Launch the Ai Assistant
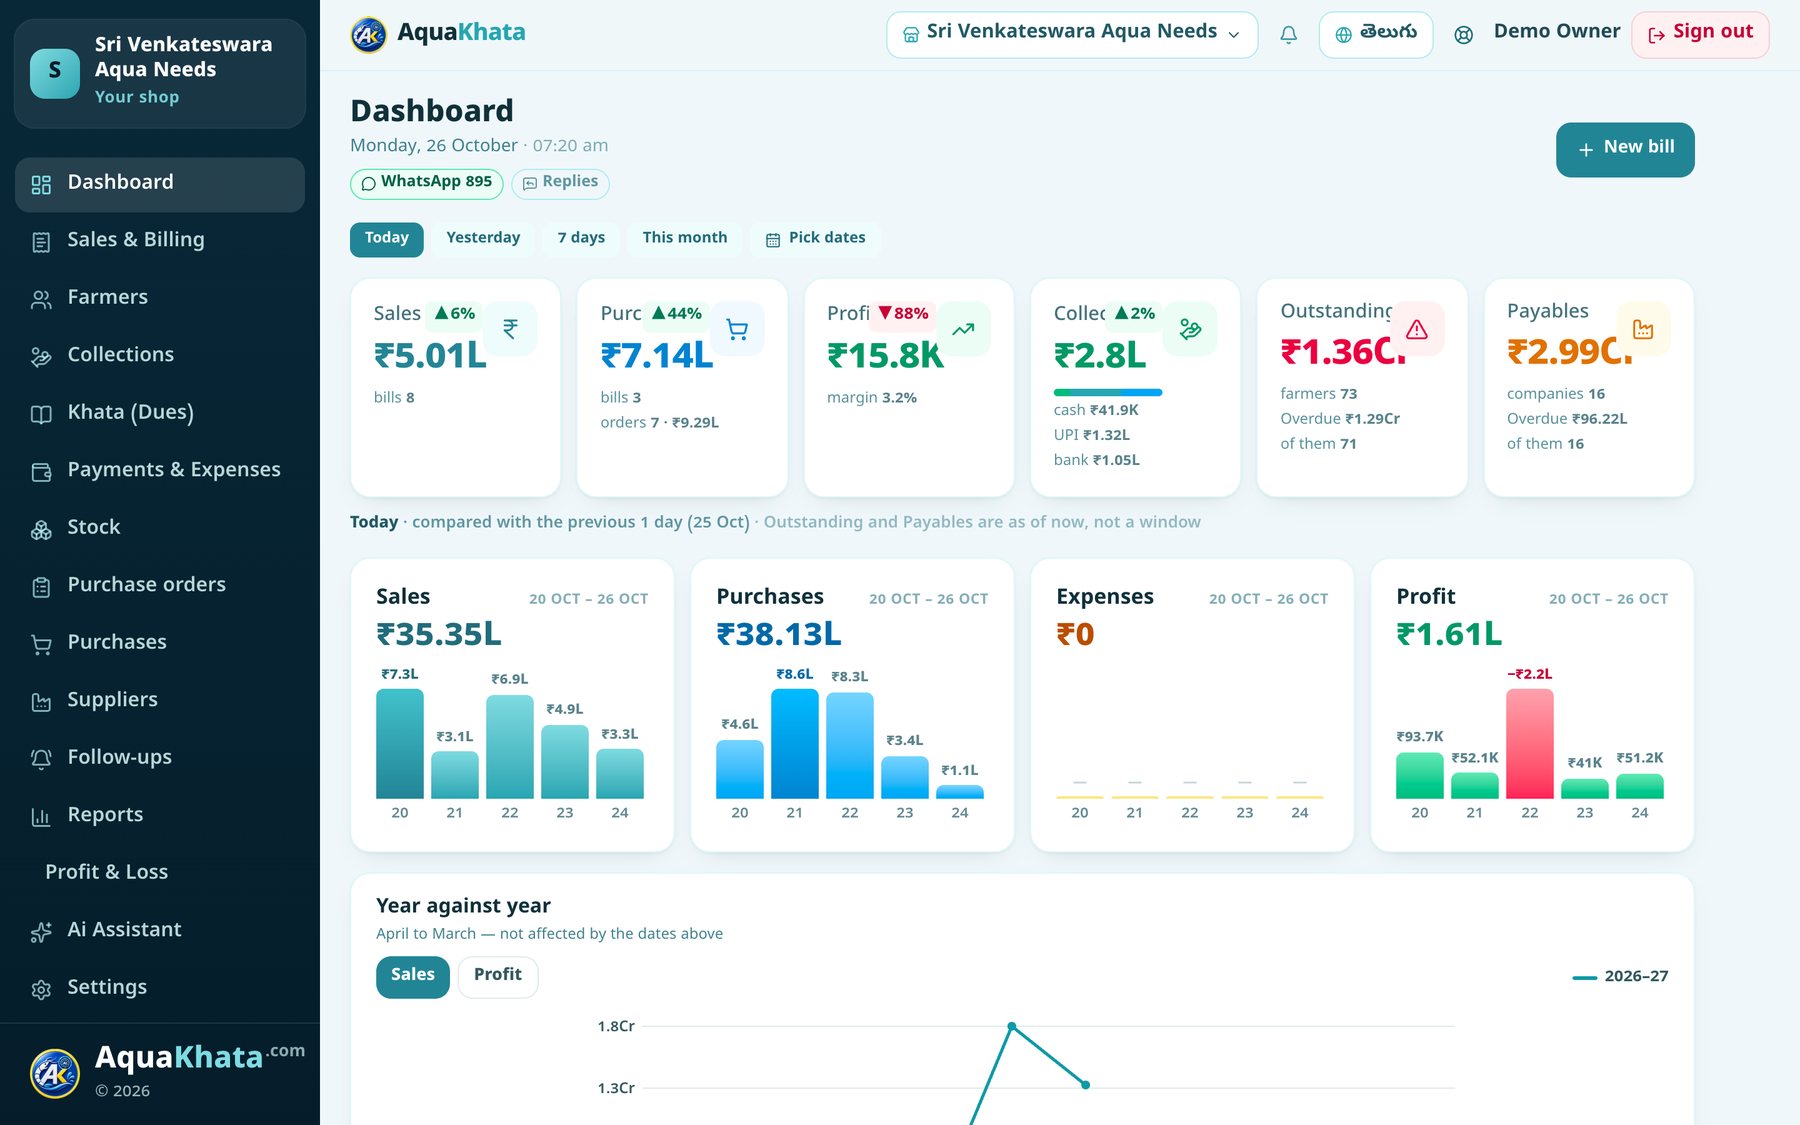This screenshot has height=1125, width=1800. point(160,930)
